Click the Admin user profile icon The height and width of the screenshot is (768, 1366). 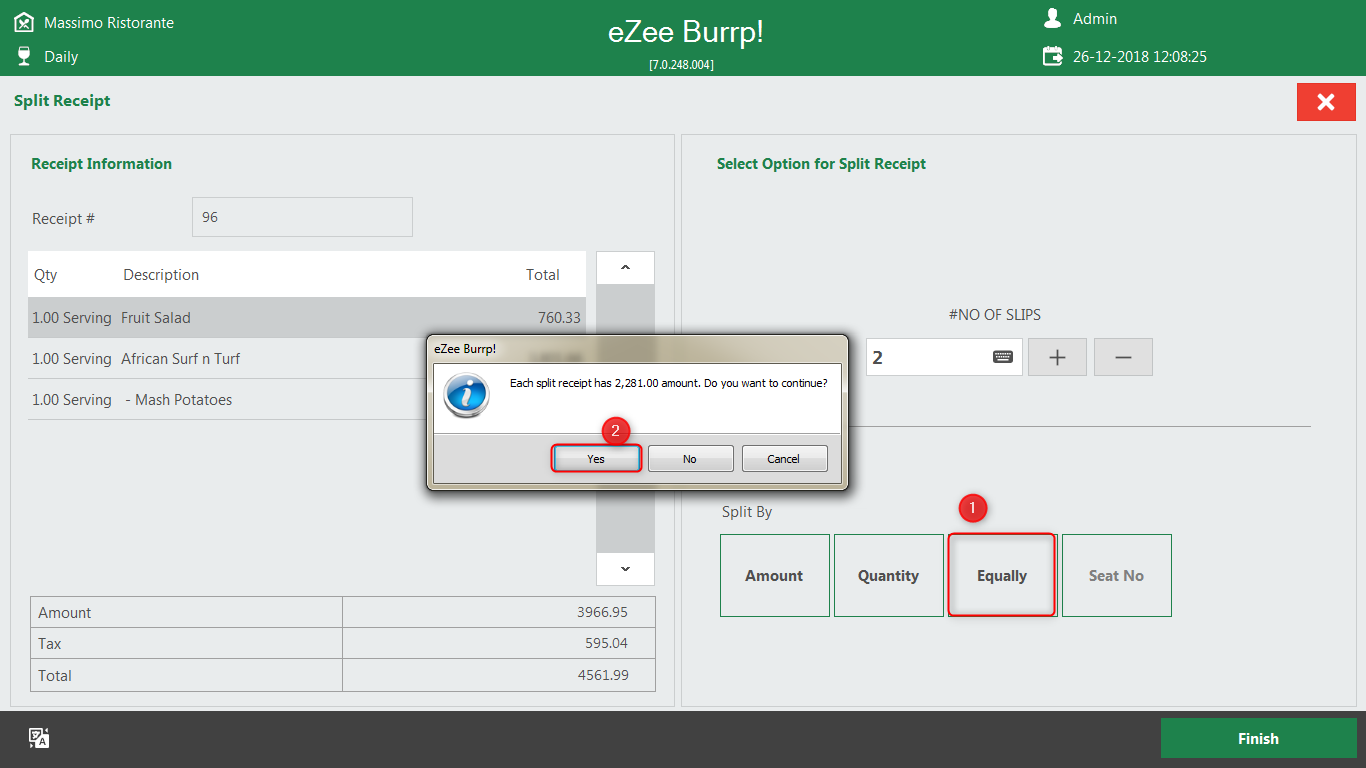tap(1052, 18)
